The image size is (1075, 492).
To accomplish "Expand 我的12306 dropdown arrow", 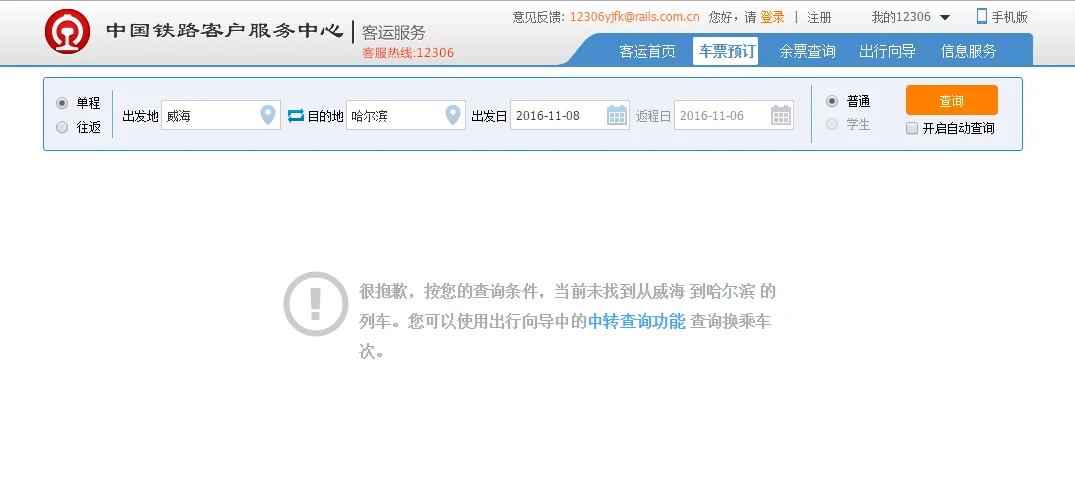I will [x=945, y=18].
